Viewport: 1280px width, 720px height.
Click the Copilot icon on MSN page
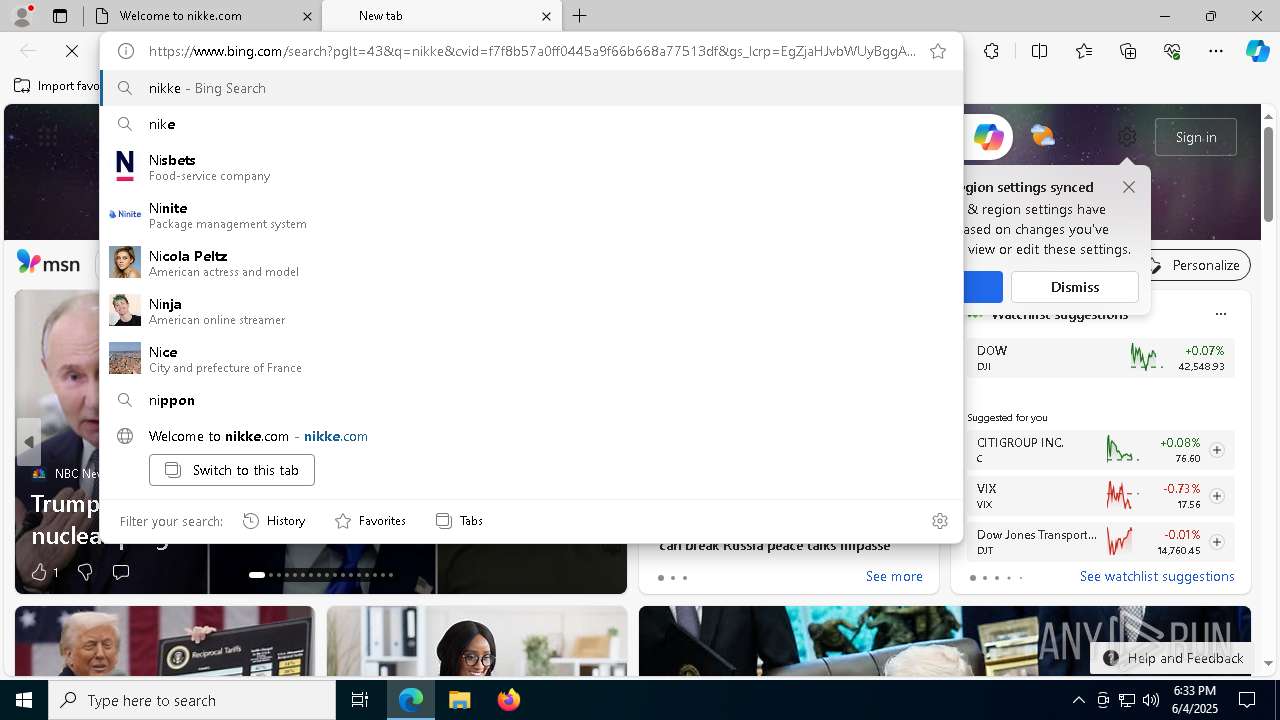point(988,137)
